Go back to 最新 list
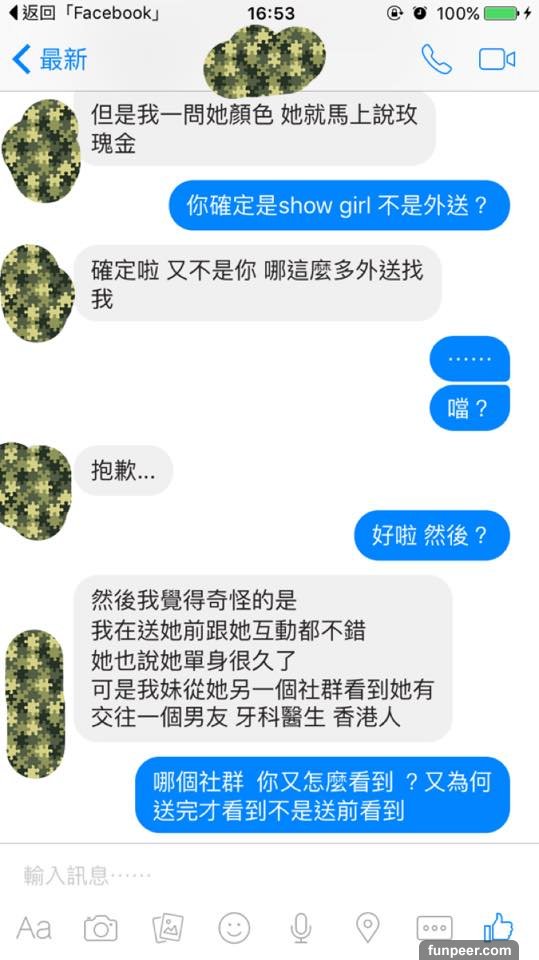 click(x=49, y=59)
